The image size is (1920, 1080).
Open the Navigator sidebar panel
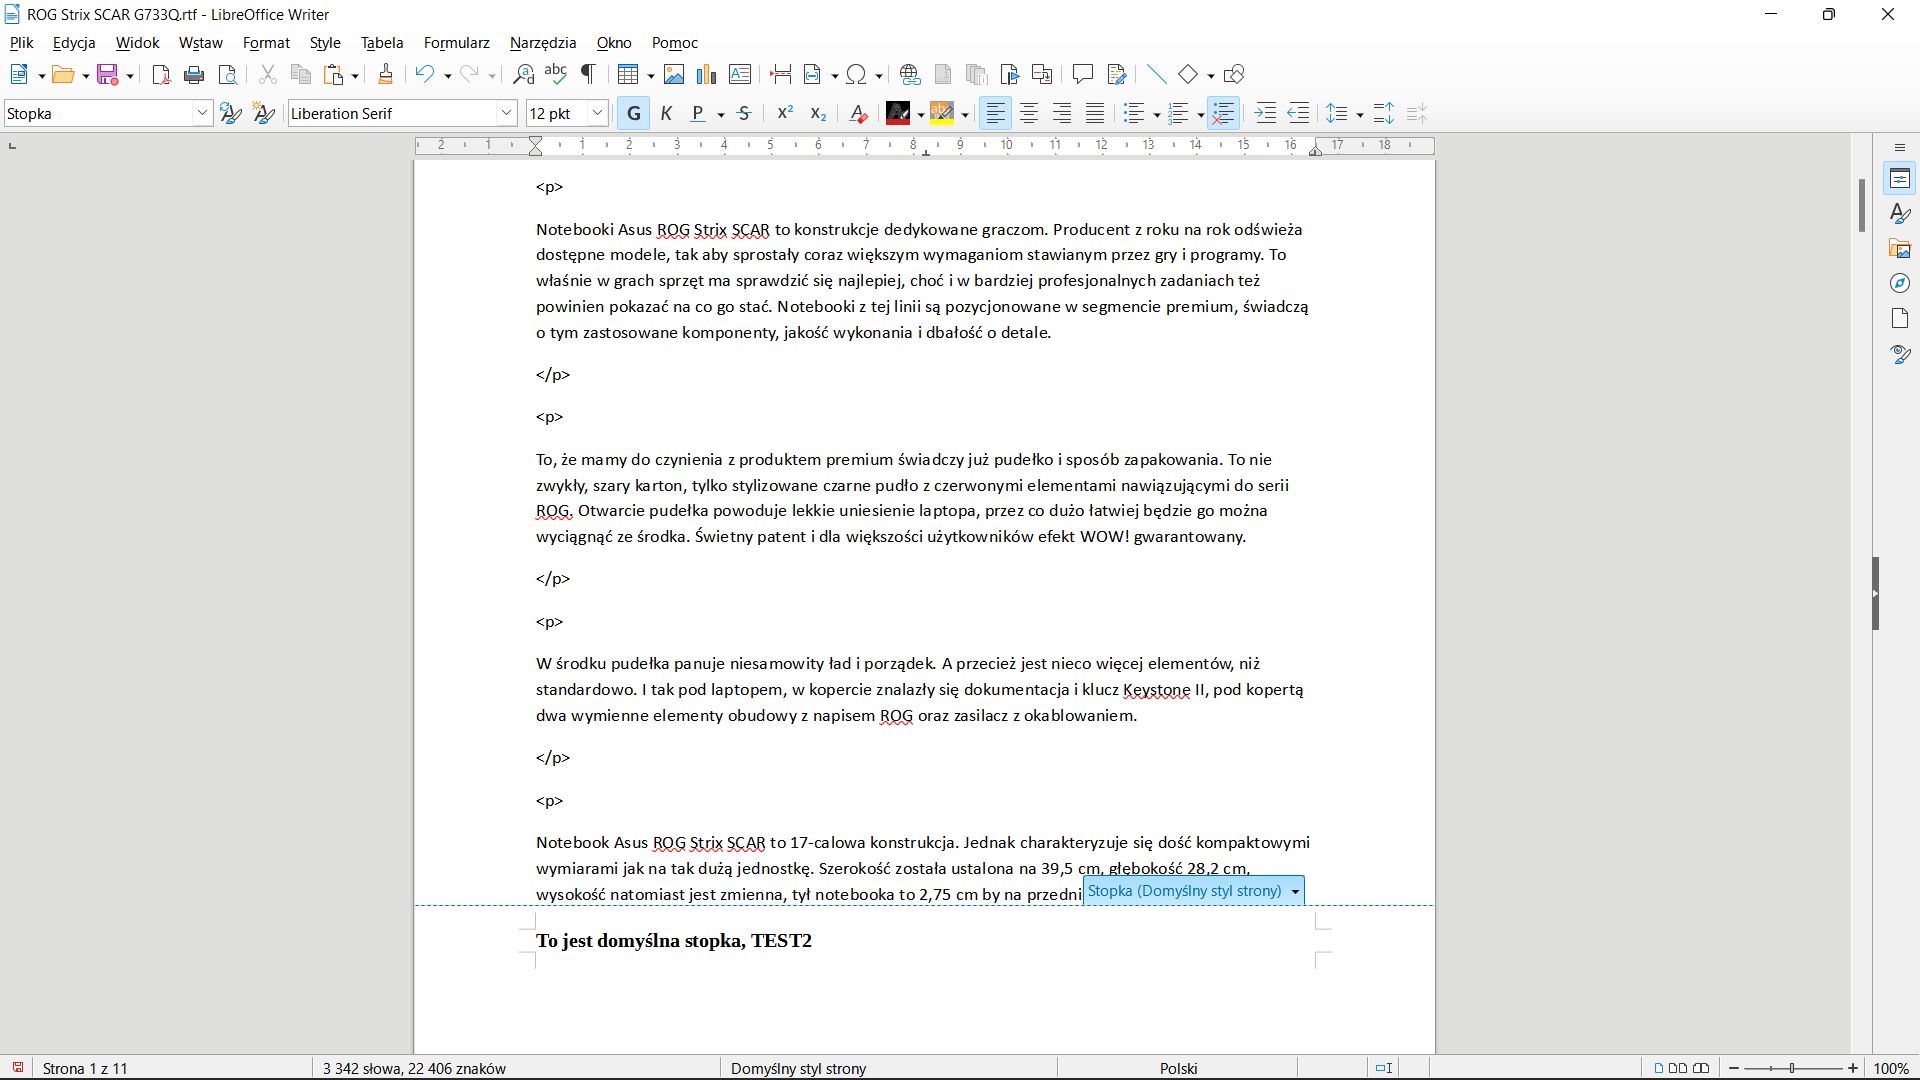[1899, 283]
